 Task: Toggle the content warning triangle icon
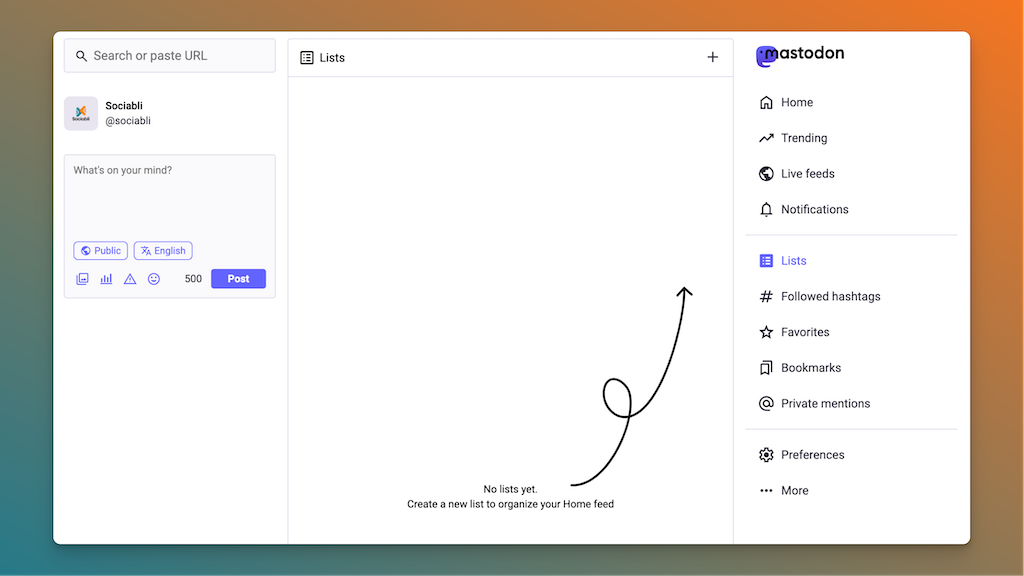(x=130, y=279)
